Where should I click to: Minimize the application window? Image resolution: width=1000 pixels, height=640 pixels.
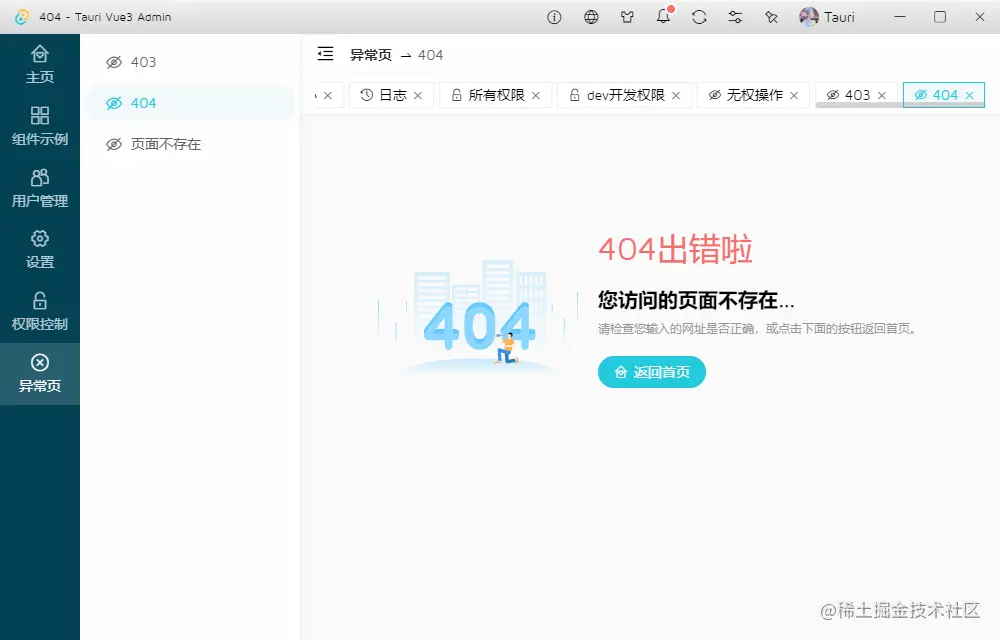pyautogui.click(x=900, y=17)
